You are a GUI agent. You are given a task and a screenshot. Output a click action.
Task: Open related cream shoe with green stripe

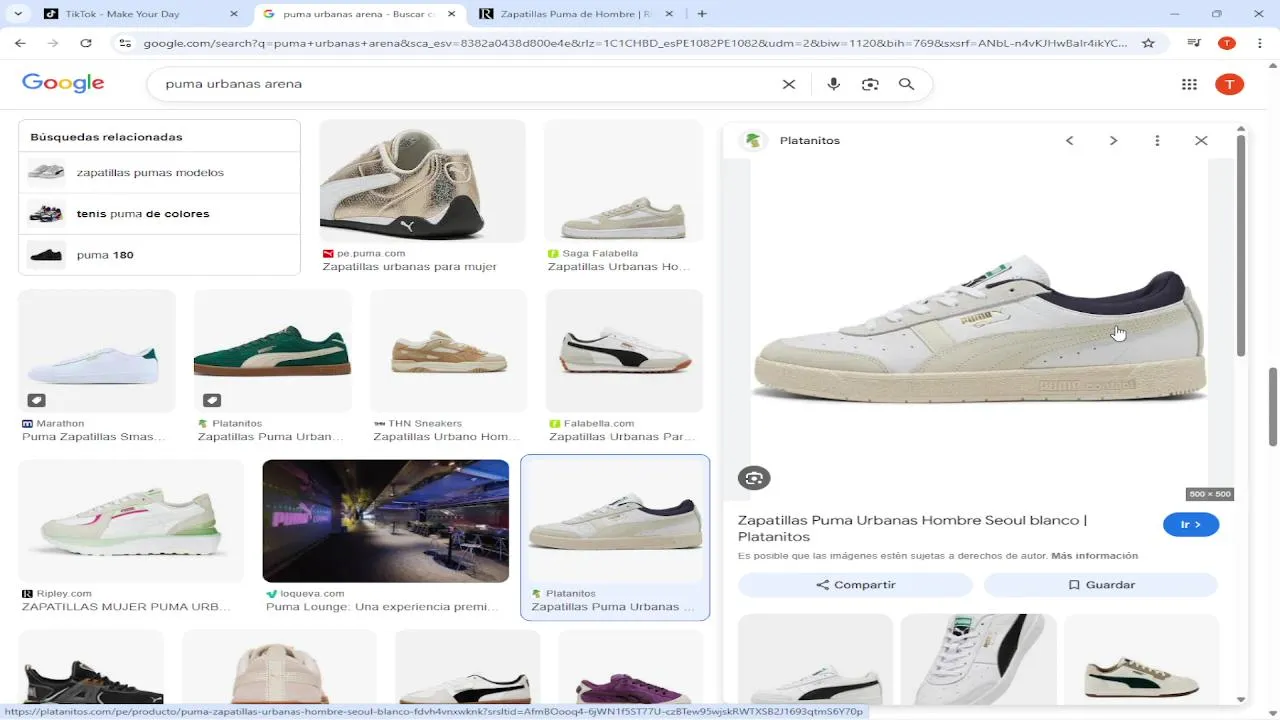(1141, 660)
